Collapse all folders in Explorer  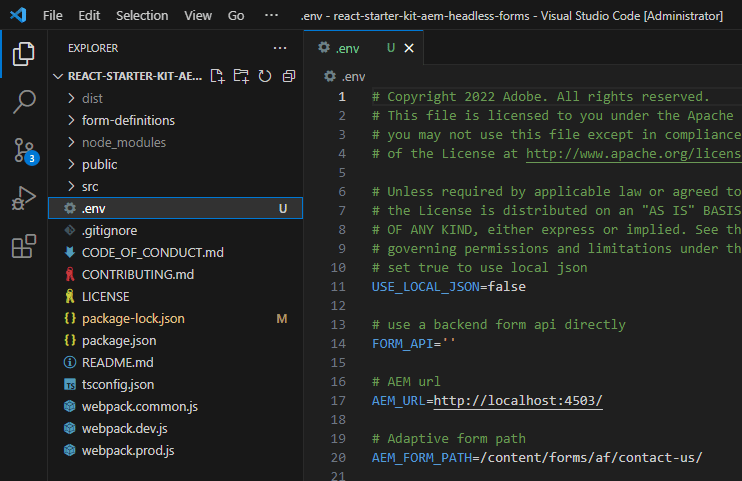tap(289, 76)
